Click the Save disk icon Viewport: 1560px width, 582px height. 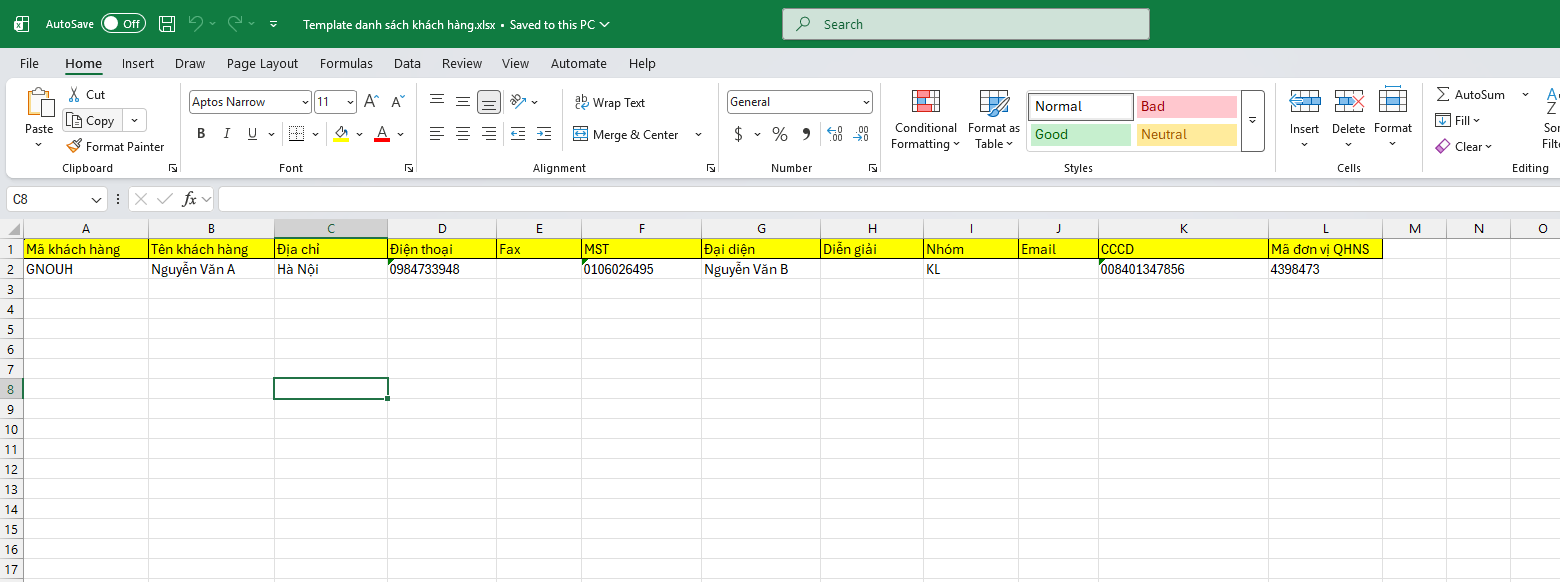click(167, 24)
